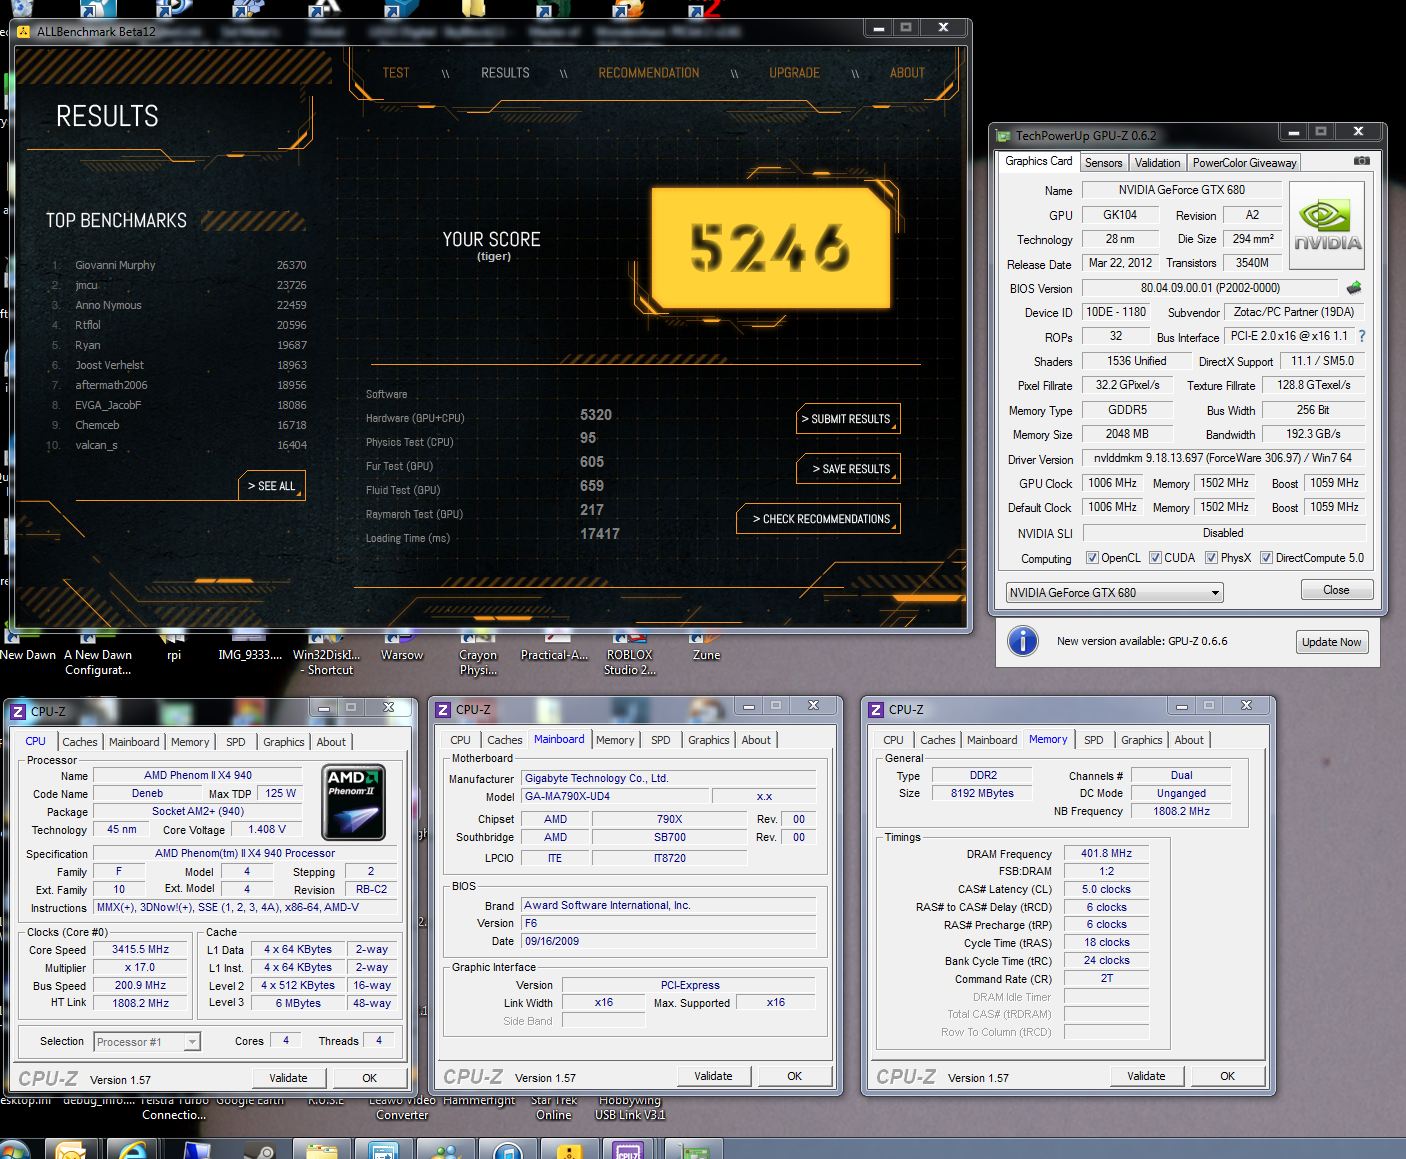Click the Windows Live Messenger taskbar icon

(x=444, y=1150)
